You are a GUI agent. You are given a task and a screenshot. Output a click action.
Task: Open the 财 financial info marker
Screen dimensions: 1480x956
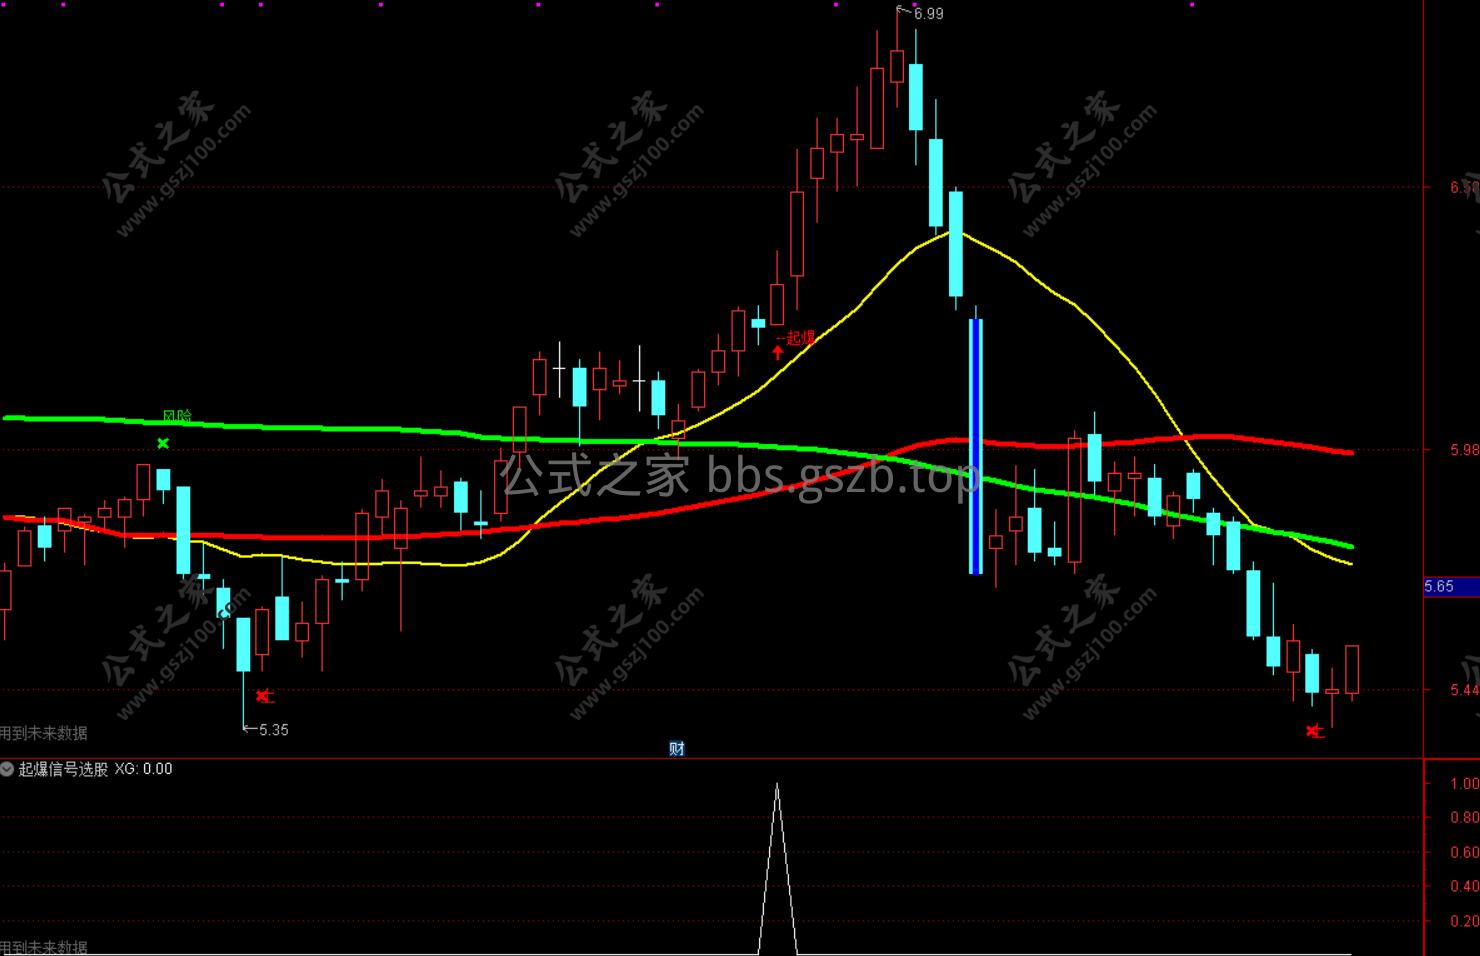(x=677, y=748)
